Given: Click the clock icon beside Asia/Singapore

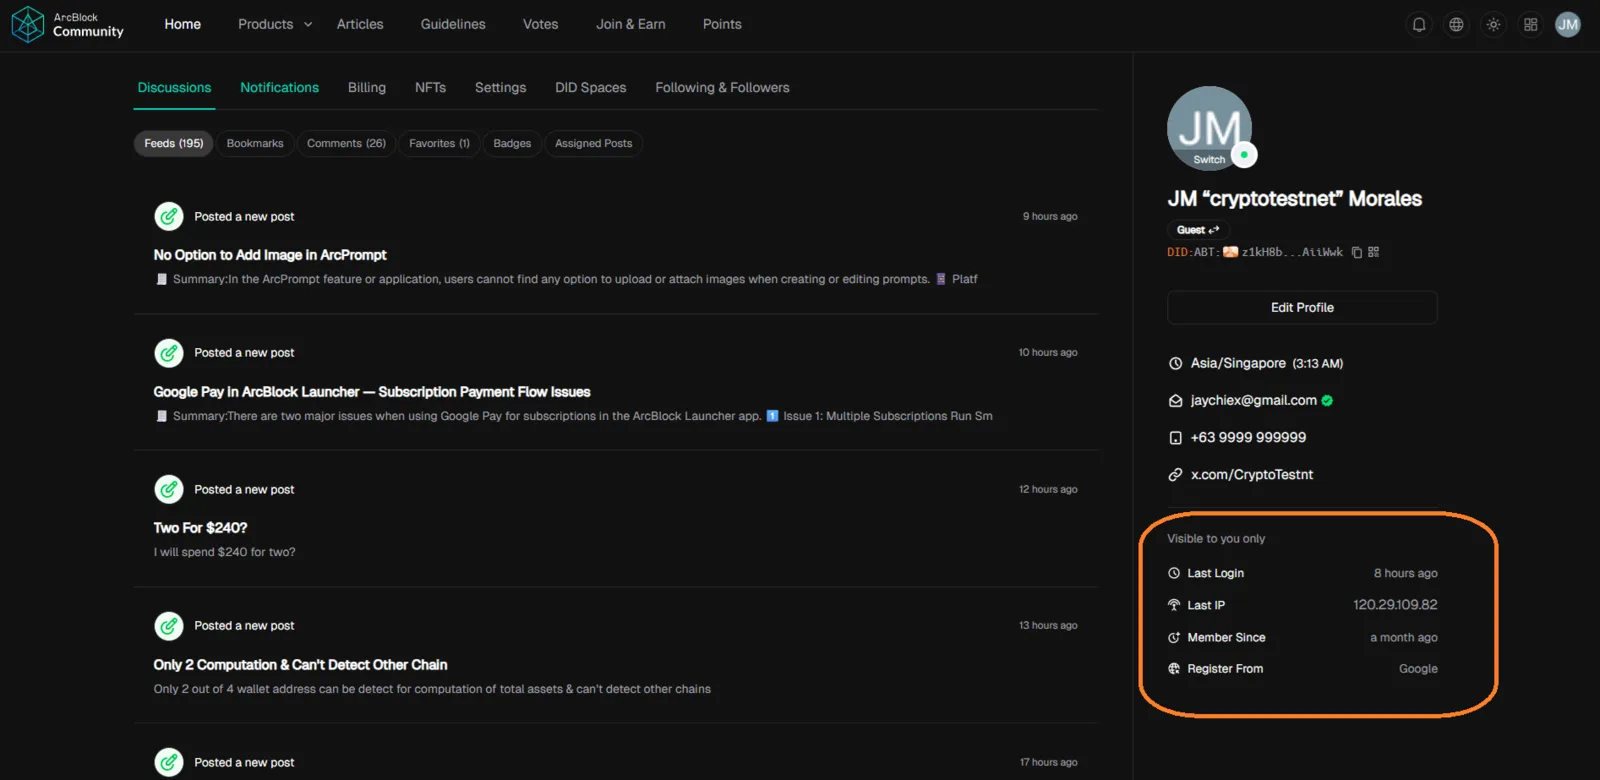Looking at the screenshot, I should 1176,364.
